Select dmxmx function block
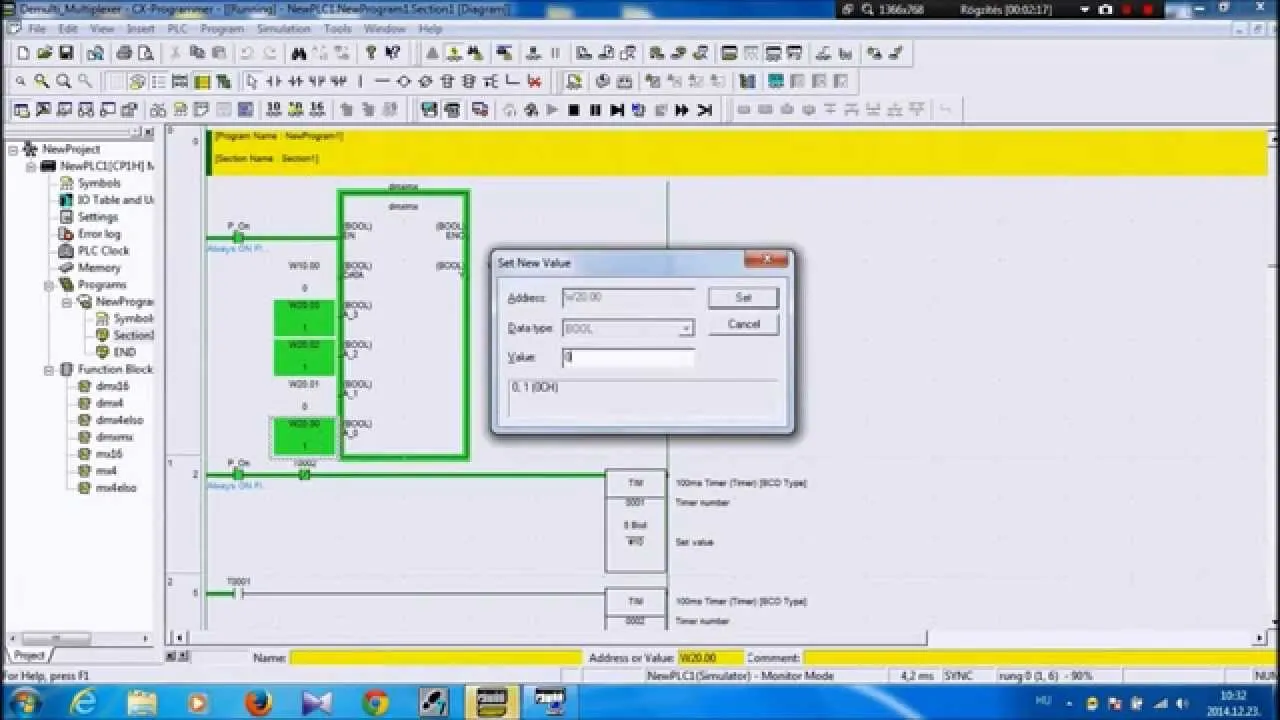Viewport: 1280px width, 720px height. [x=114, y=437]
